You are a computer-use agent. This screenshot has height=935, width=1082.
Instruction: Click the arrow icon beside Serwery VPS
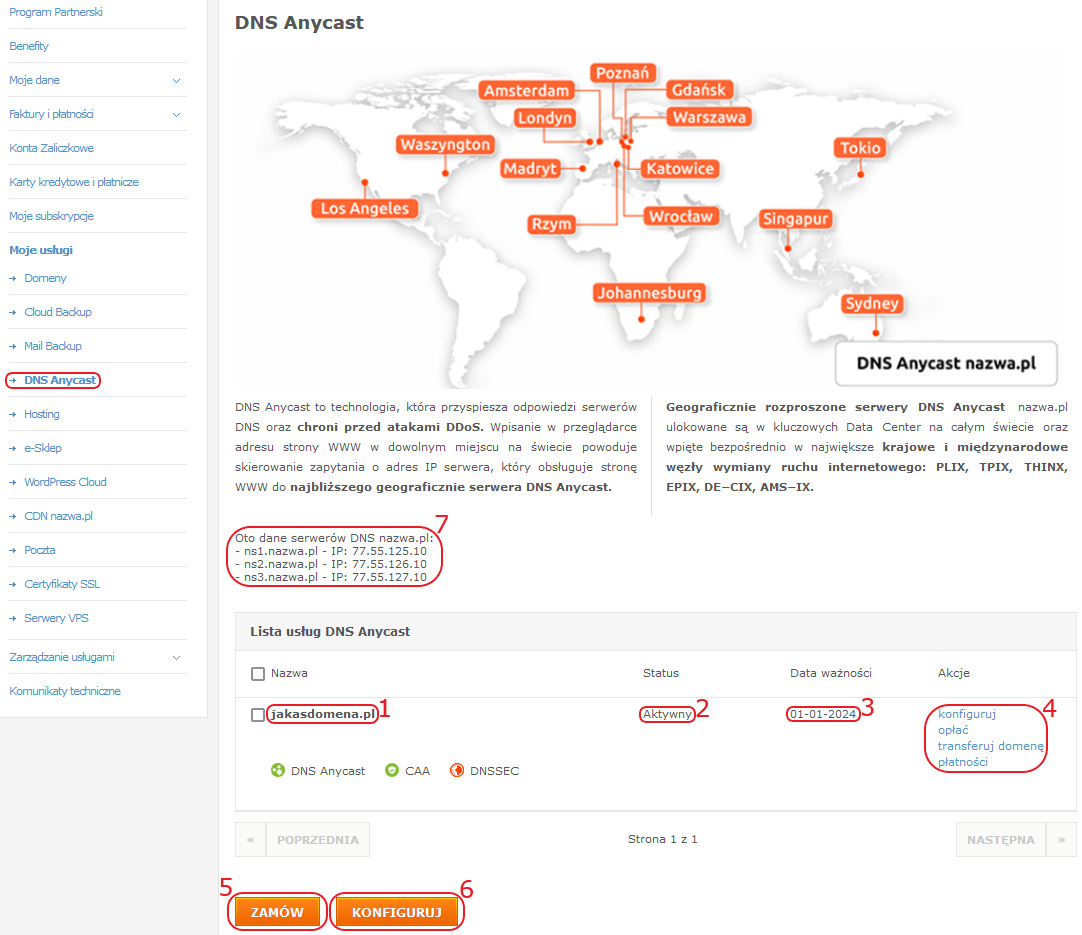click(x=12, y=618)
